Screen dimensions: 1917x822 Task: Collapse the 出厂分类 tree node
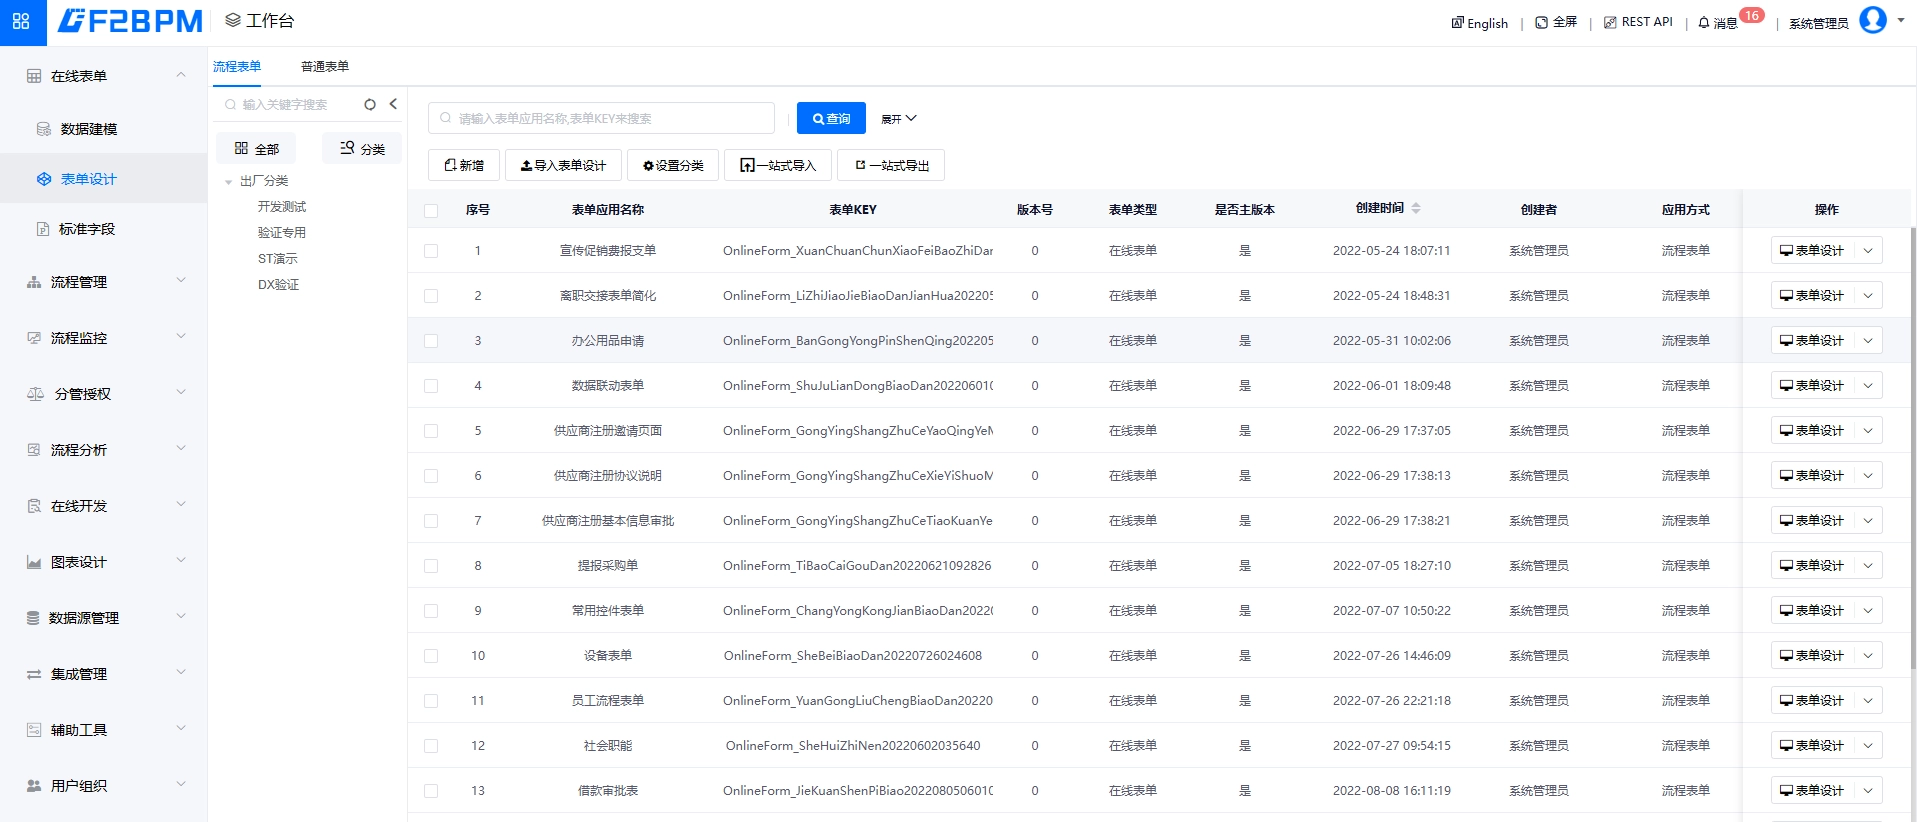[x=229, y=182]
